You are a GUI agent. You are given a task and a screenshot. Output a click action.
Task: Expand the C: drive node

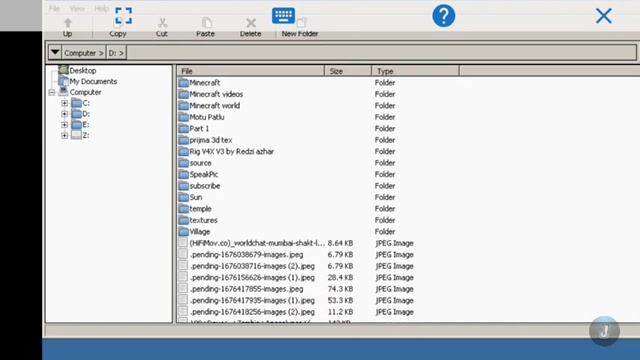pos(64,103)
